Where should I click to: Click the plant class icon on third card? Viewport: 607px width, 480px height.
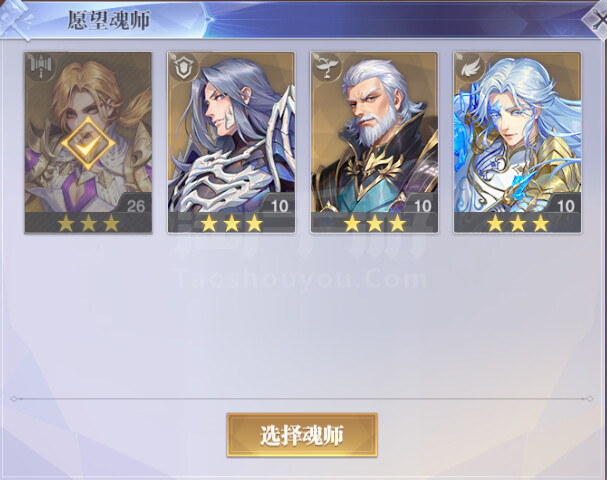(327, 67)
